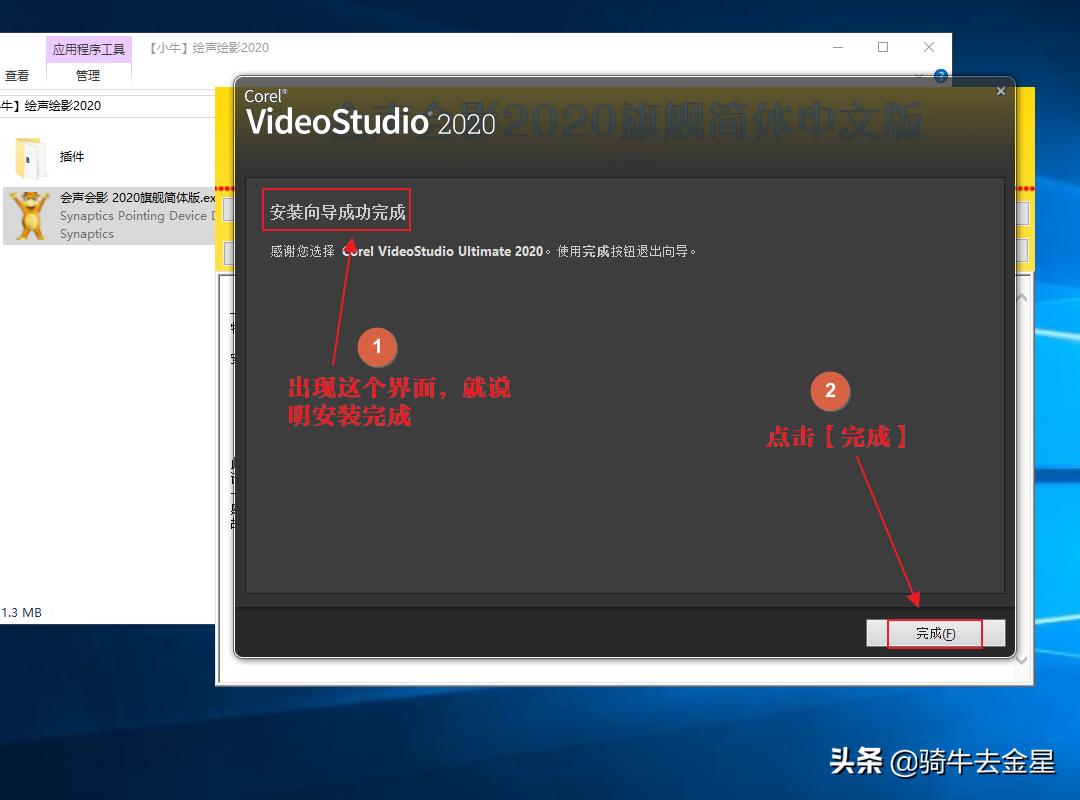Open the 查看 tab
Screen dimensions: 1080x800
(18, 75)
